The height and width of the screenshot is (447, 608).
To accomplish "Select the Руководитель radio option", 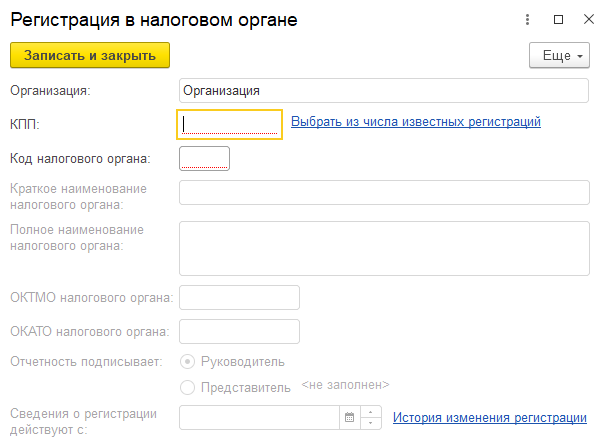I will (187, 362).
